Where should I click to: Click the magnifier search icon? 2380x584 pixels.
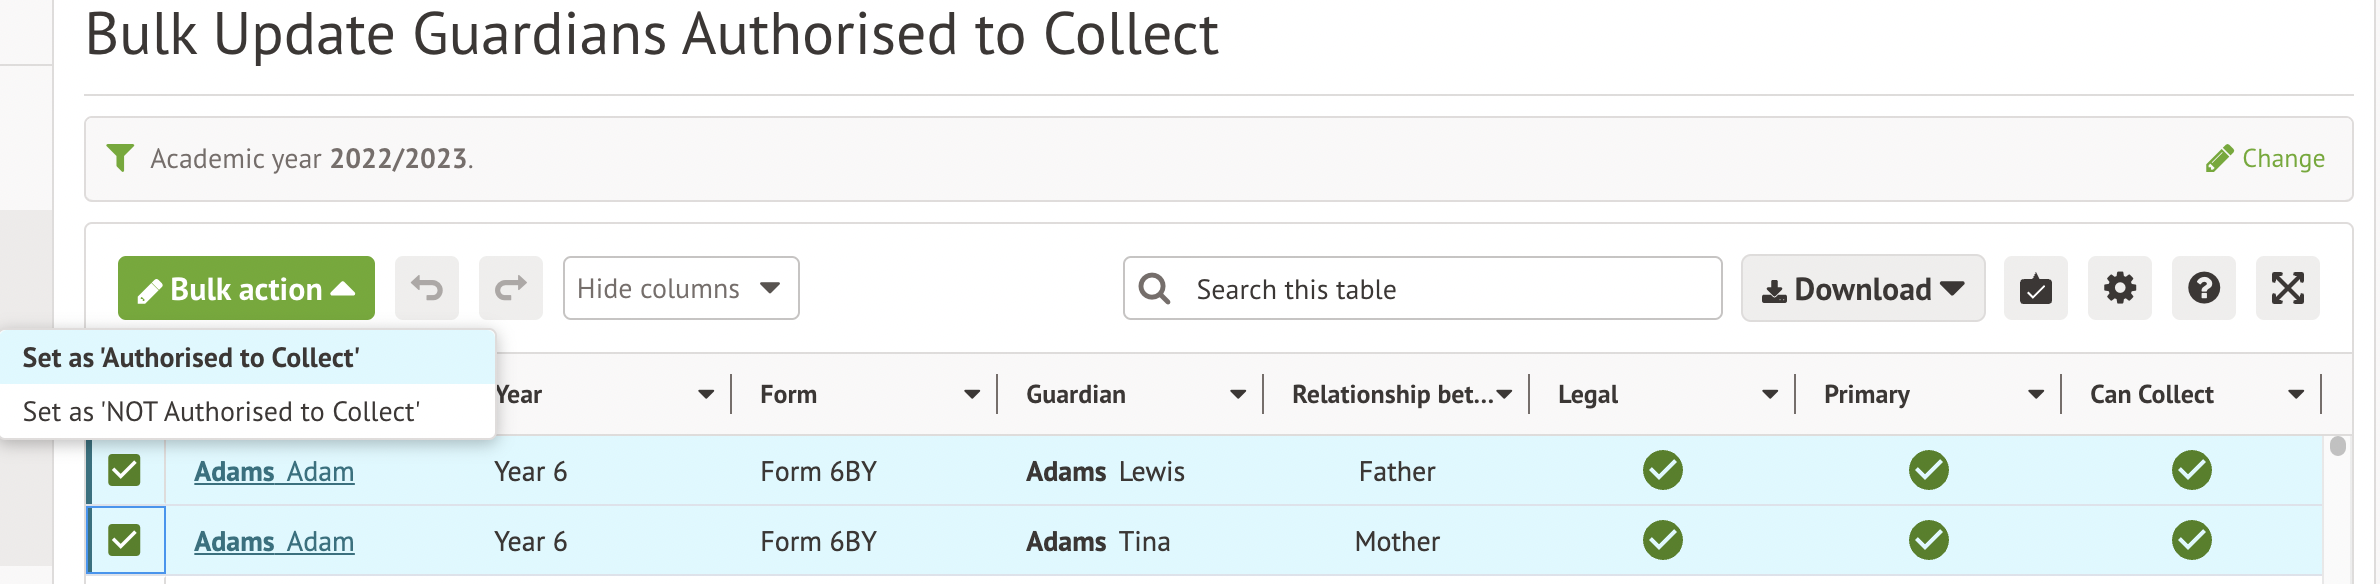point(1155,289)
